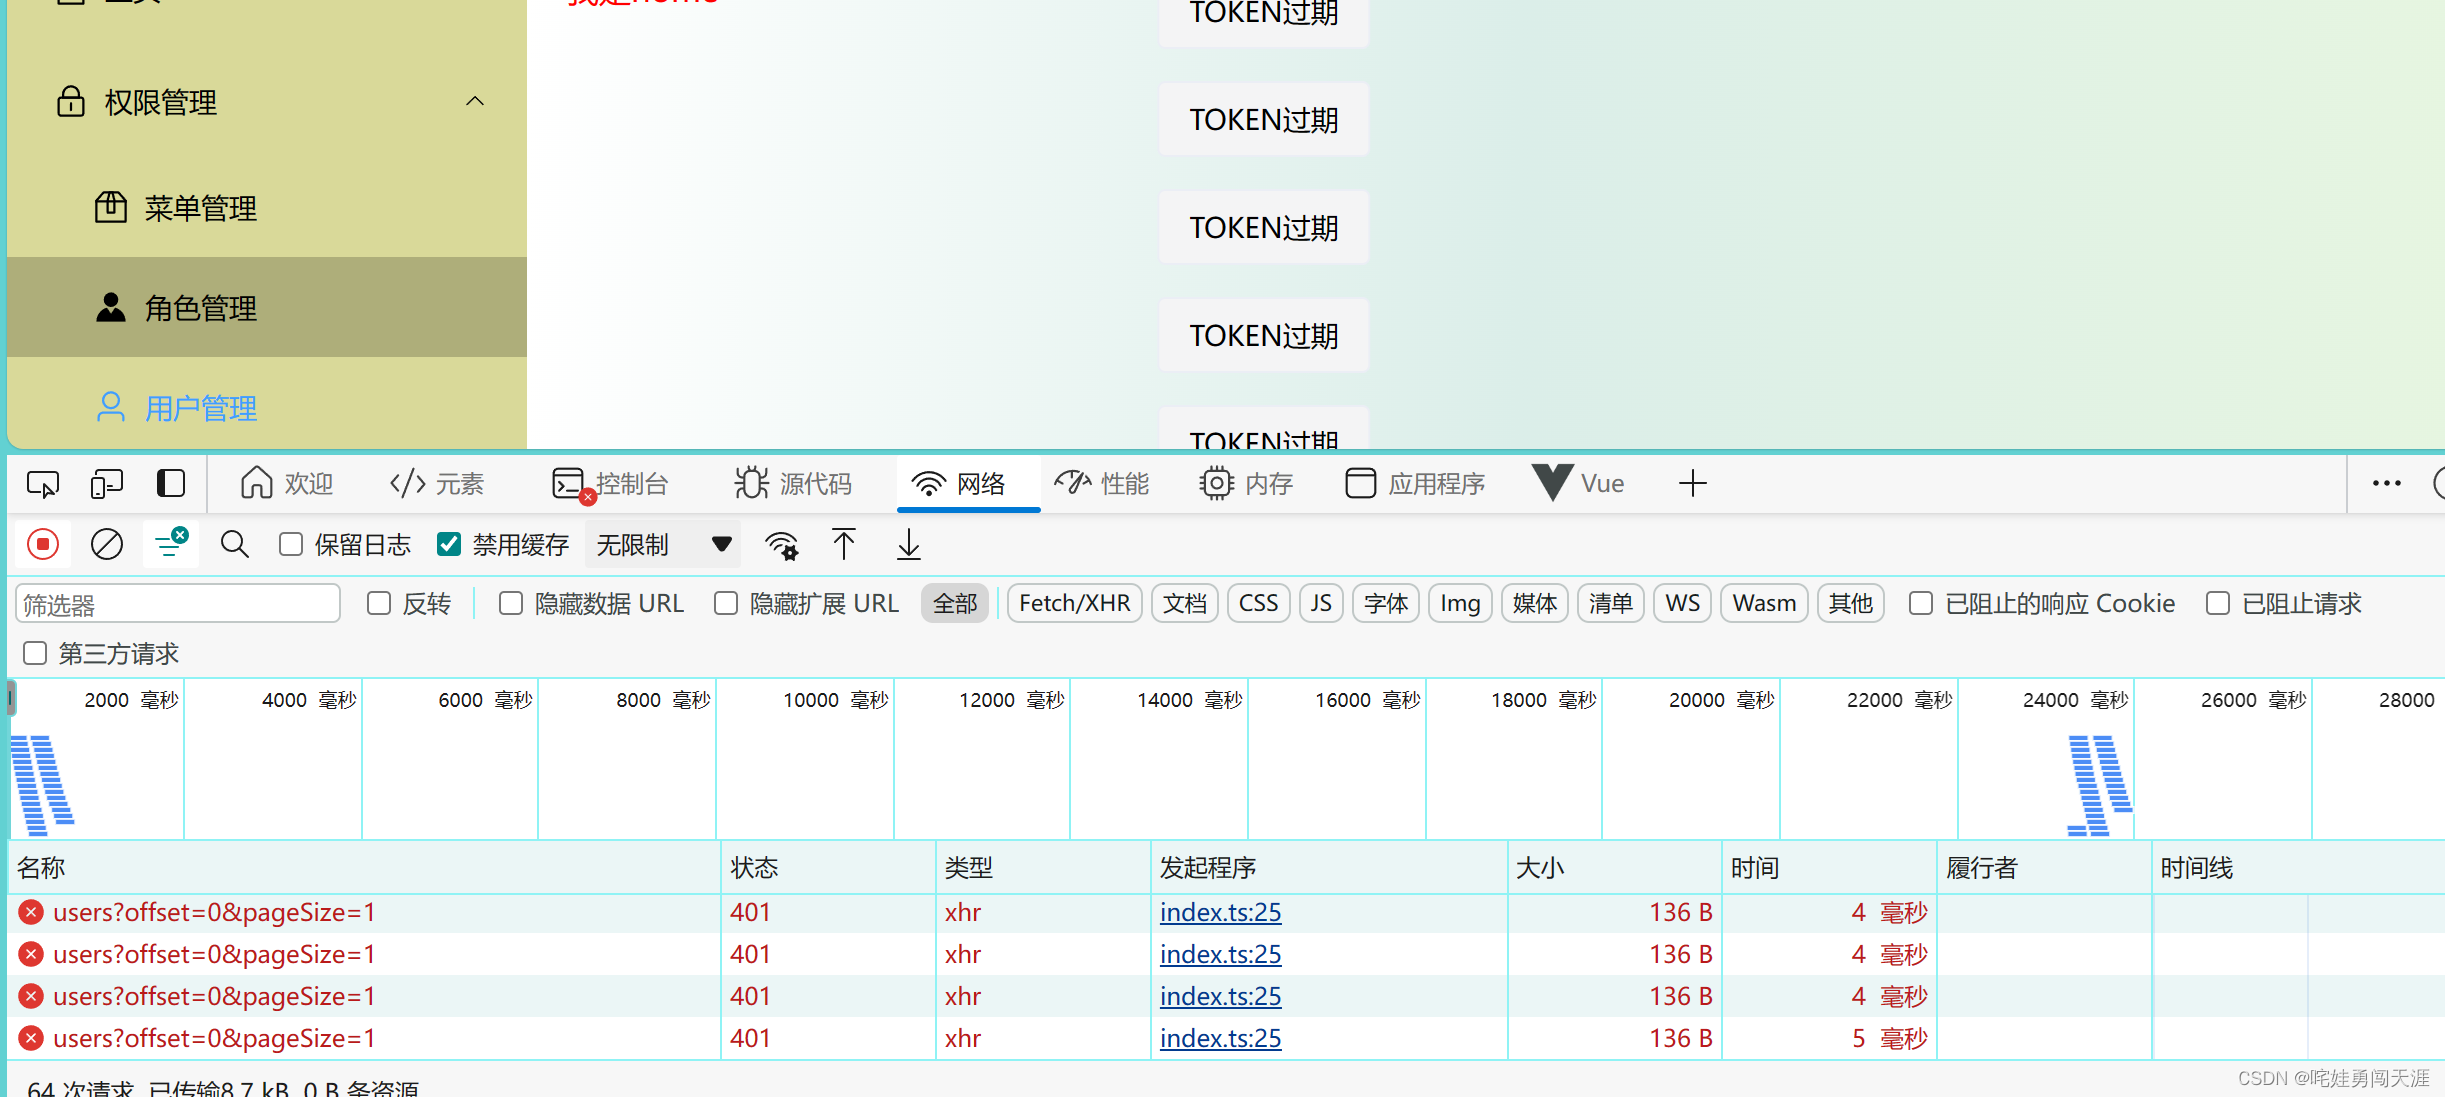Click the clear network log icon
The image size is (2445, 1097).
point(107,545)
